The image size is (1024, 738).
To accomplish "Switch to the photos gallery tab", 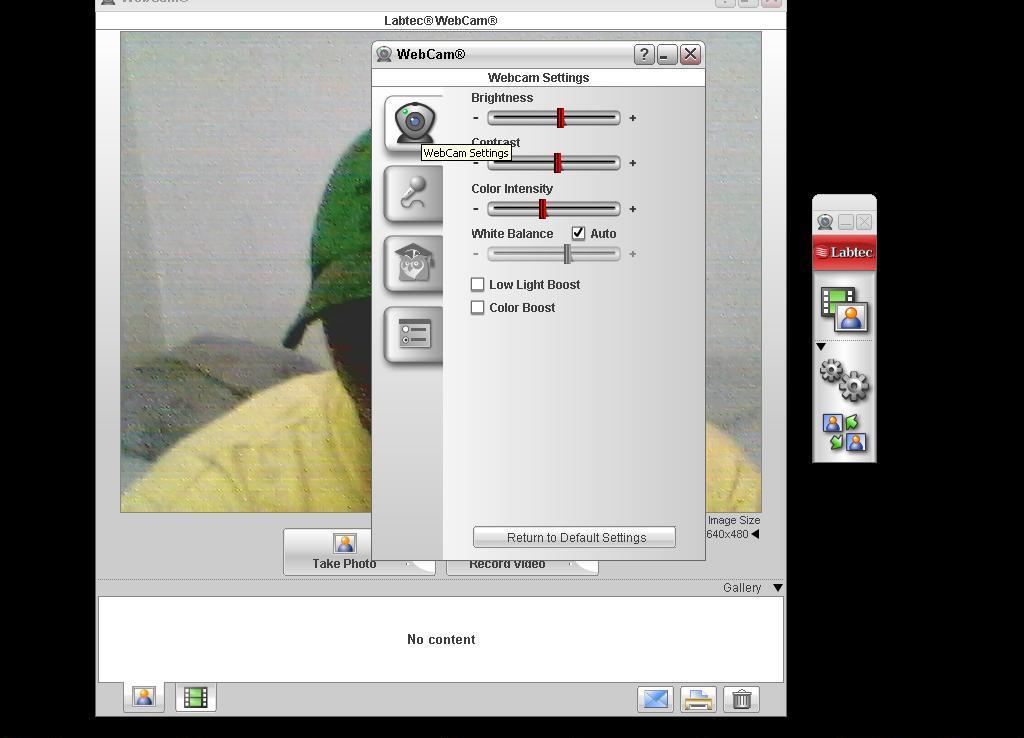I will point(144,697).
